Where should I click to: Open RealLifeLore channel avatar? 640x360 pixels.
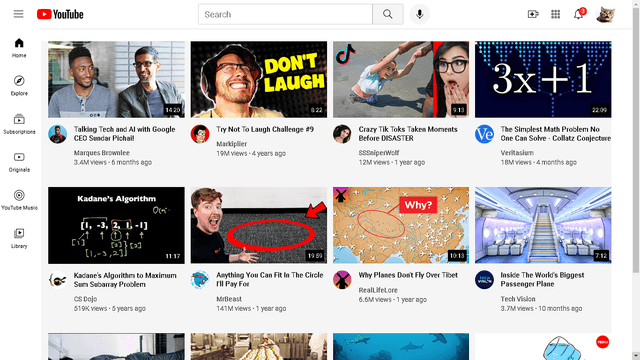point(342,280)
